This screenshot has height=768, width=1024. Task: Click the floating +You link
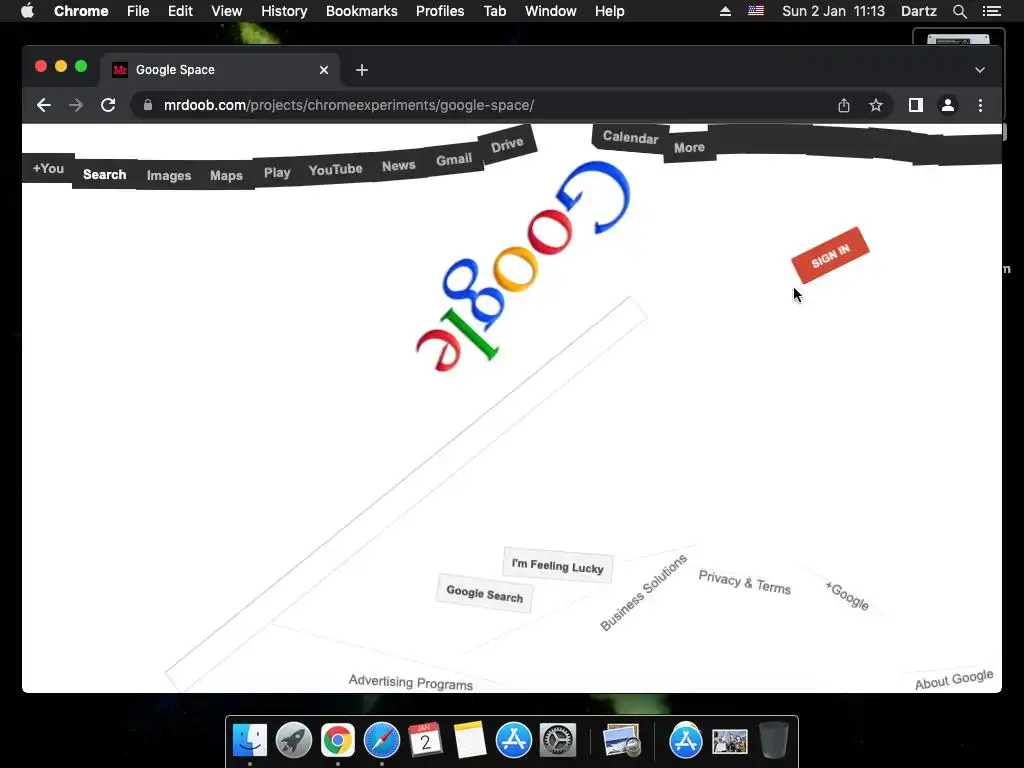[x=48, y=168]
